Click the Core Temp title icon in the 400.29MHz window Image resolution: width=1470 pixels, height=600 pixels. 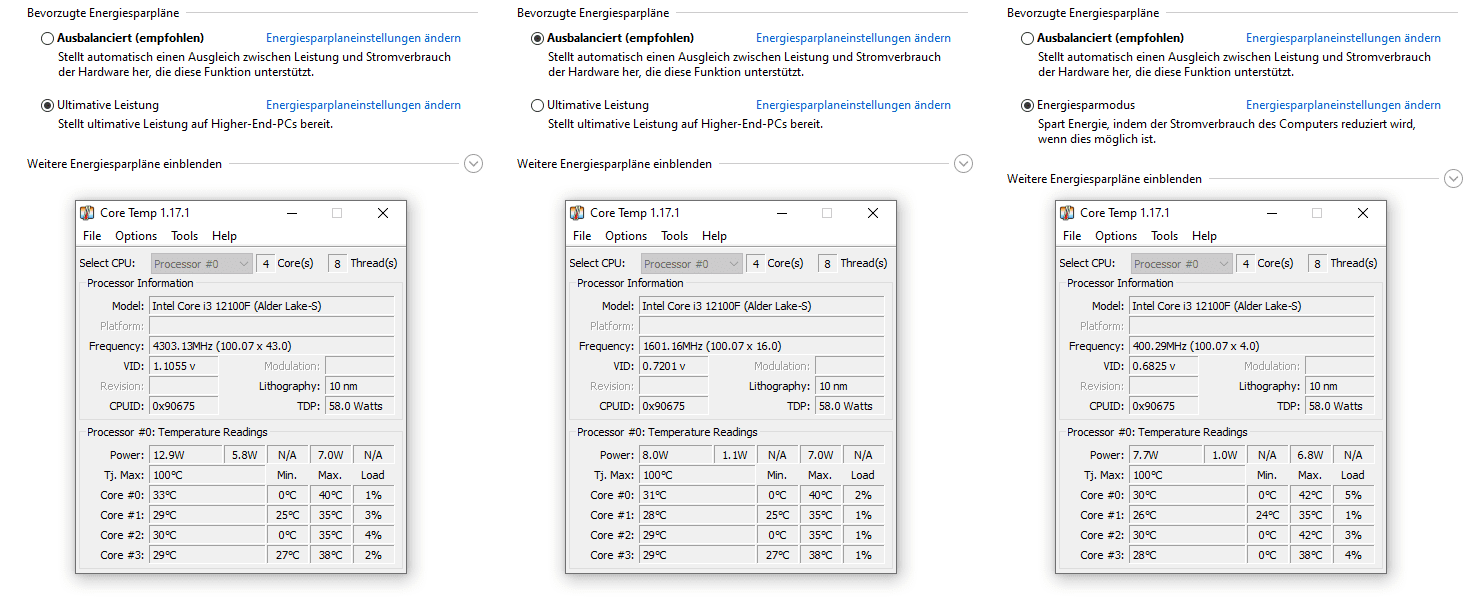click(1067, 213)
